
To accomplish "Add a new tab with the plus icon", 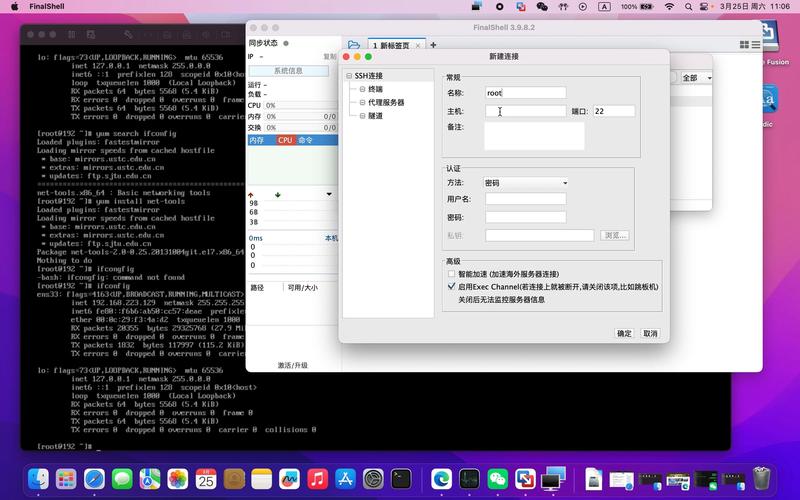I will tap(433, 45).
